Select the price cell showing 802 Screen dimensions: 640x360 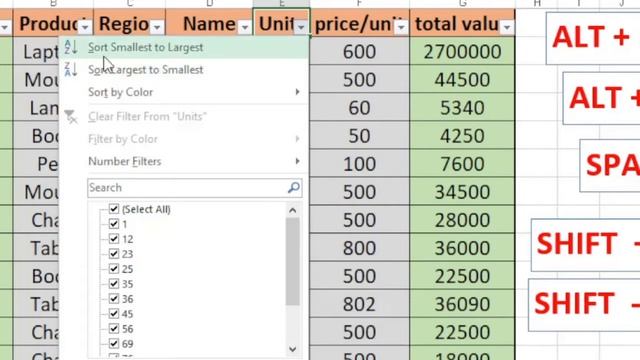coord(359,304)
